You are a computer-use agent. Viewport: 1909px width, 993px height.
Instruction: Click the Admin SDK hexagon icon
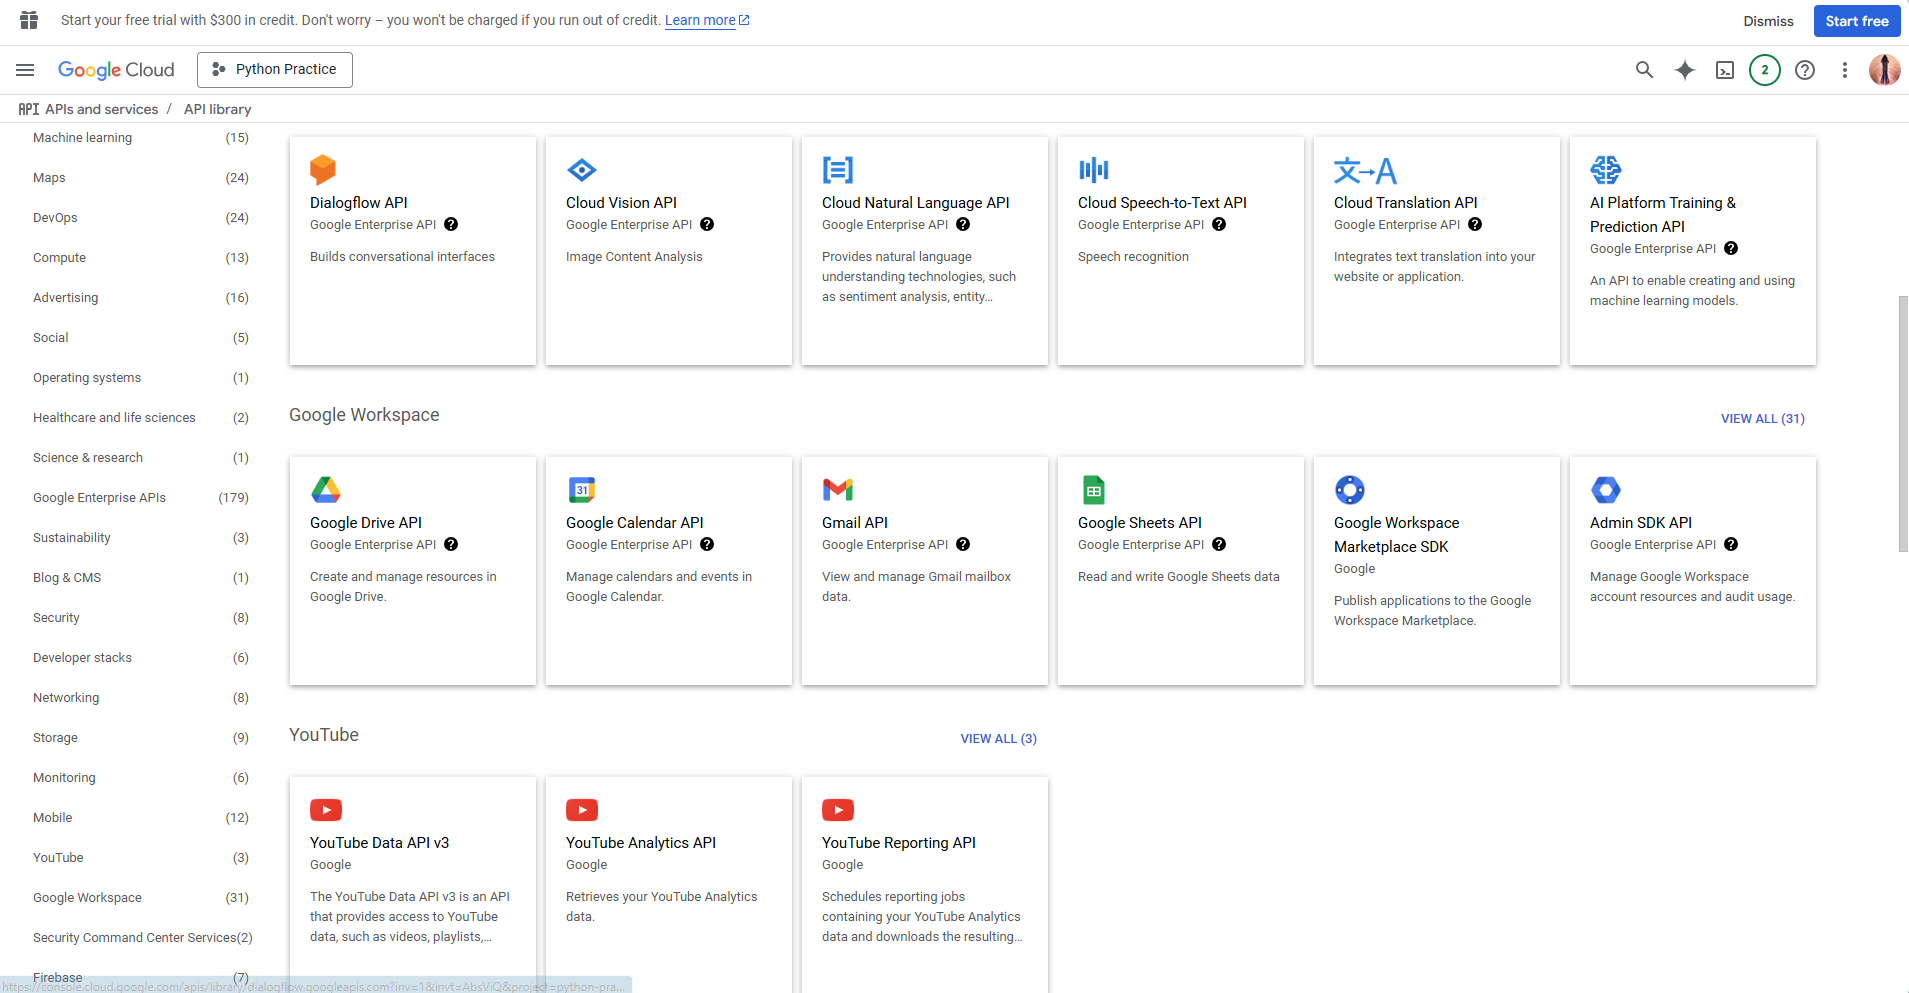click(1606, 490)
